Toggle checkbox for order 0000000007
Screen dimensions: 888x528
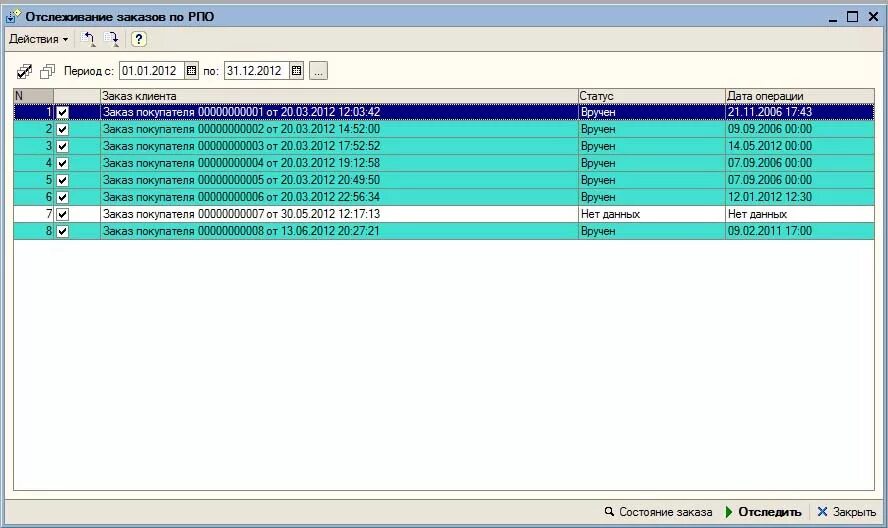tap(62, 214)
